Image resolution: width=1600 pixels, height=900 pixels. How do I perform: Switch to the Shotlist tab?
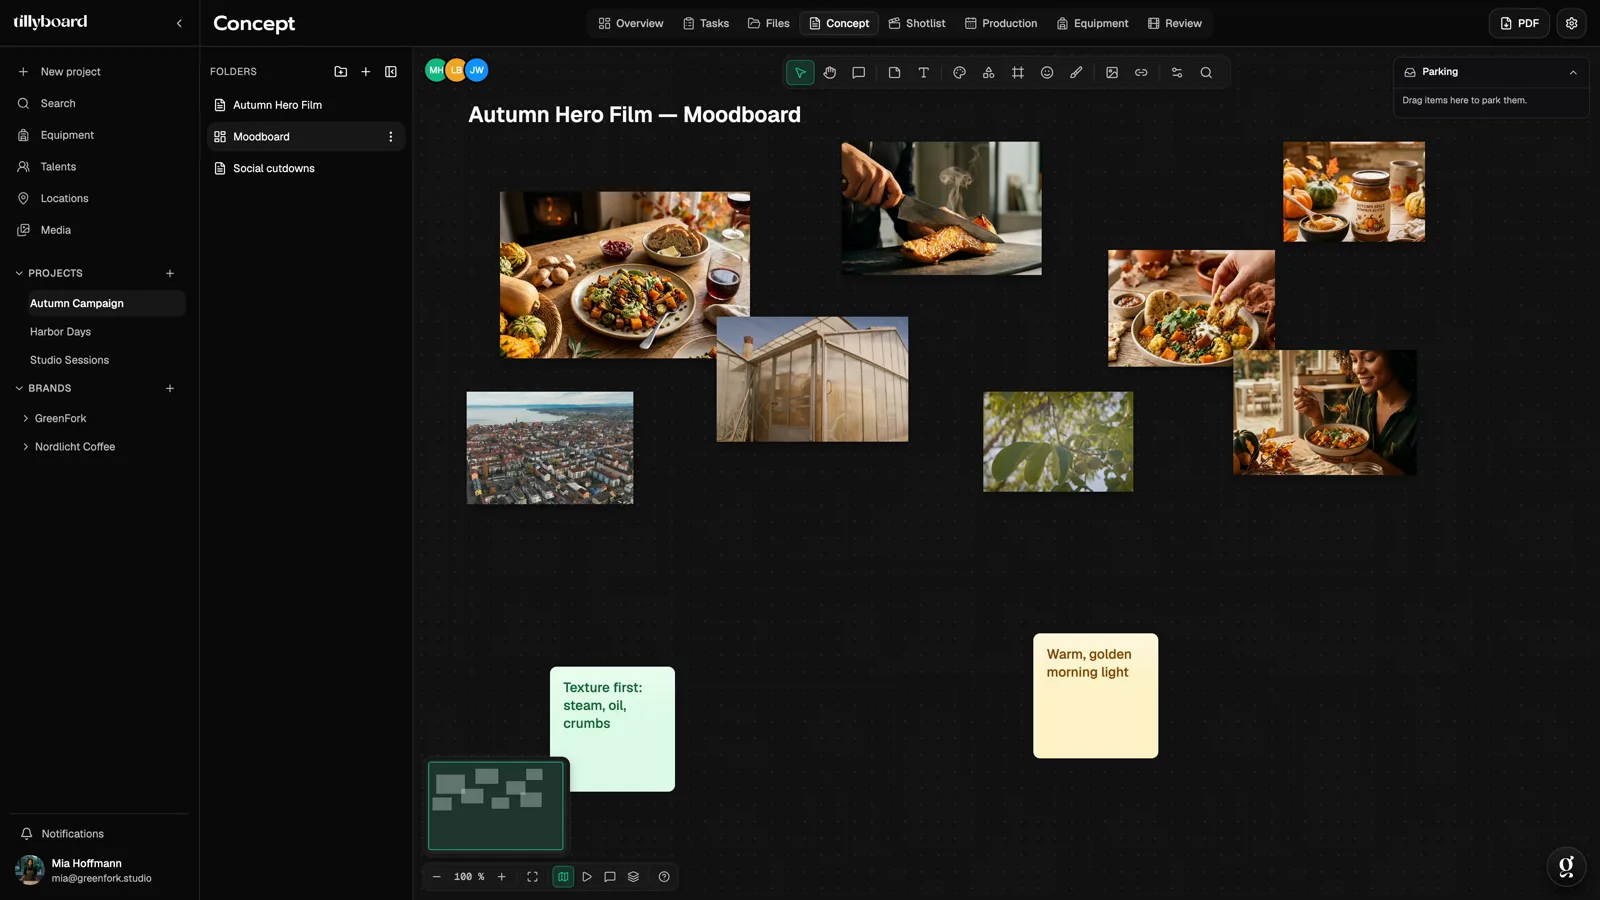[917, 23]
